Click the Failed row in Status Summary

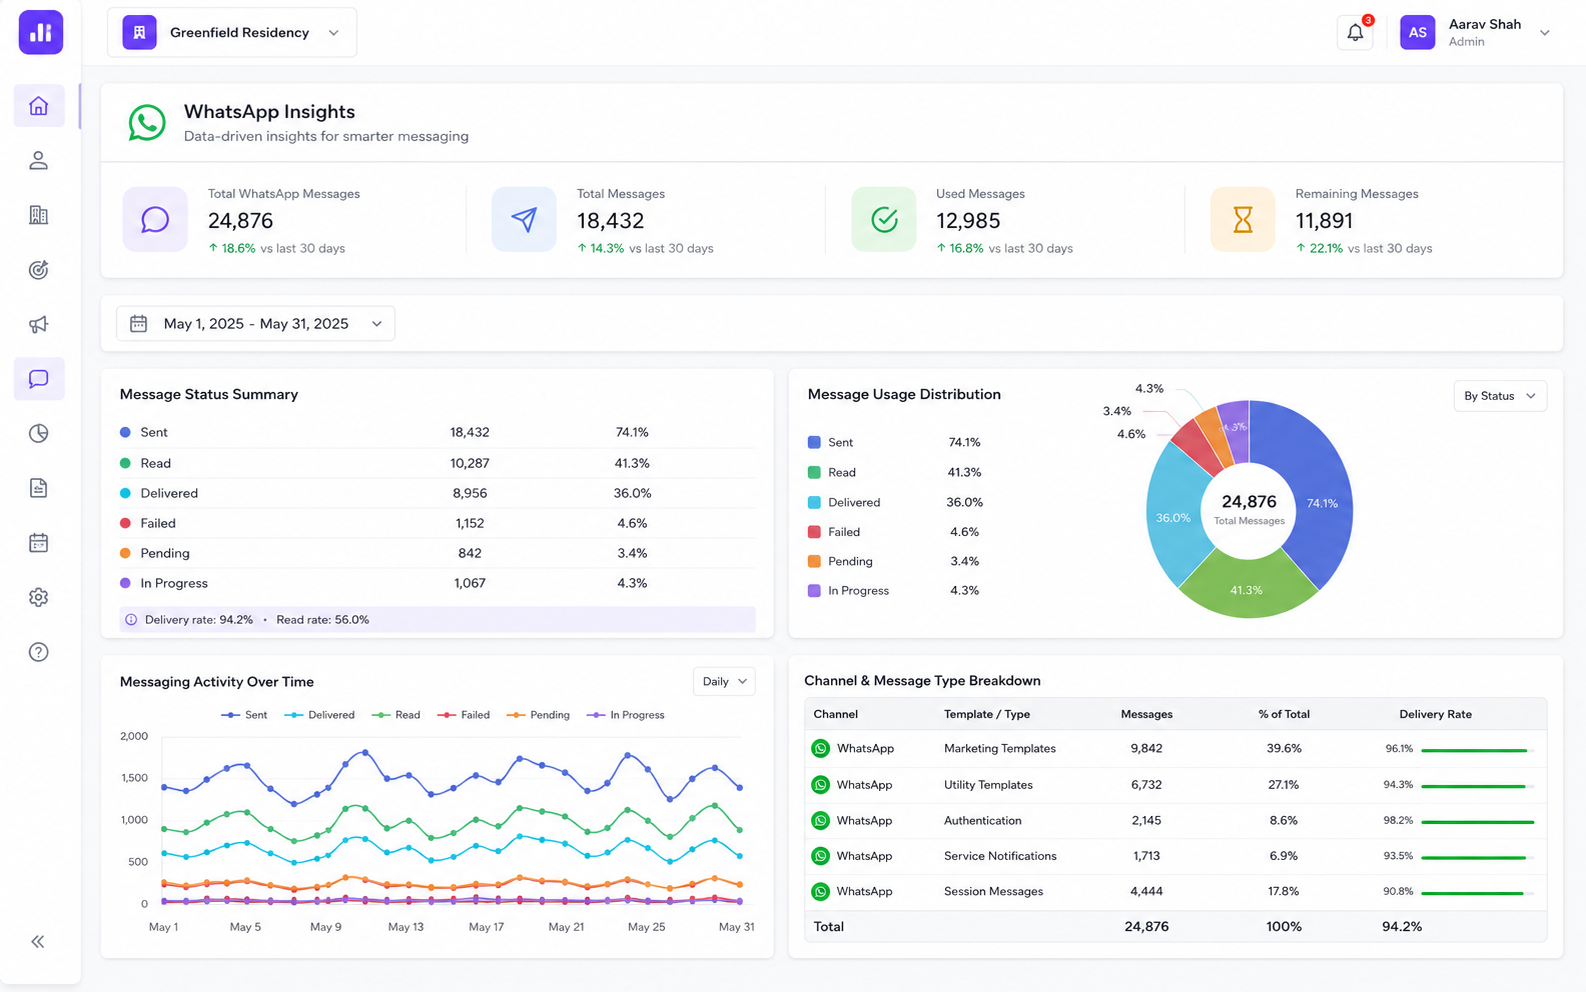coord(437,523)
